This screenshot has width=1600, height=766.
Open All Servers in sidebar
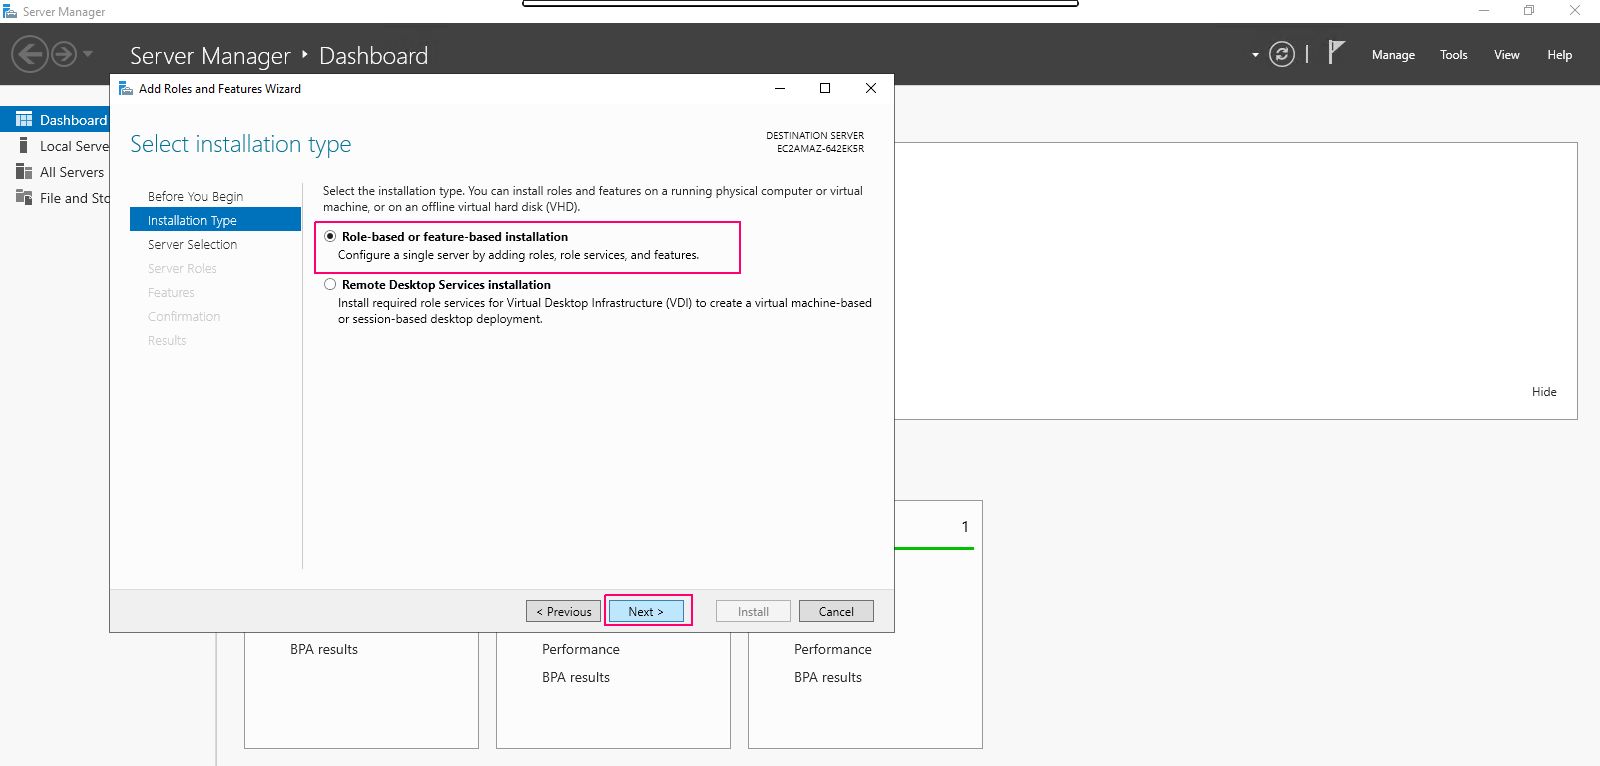pos(72,172)
